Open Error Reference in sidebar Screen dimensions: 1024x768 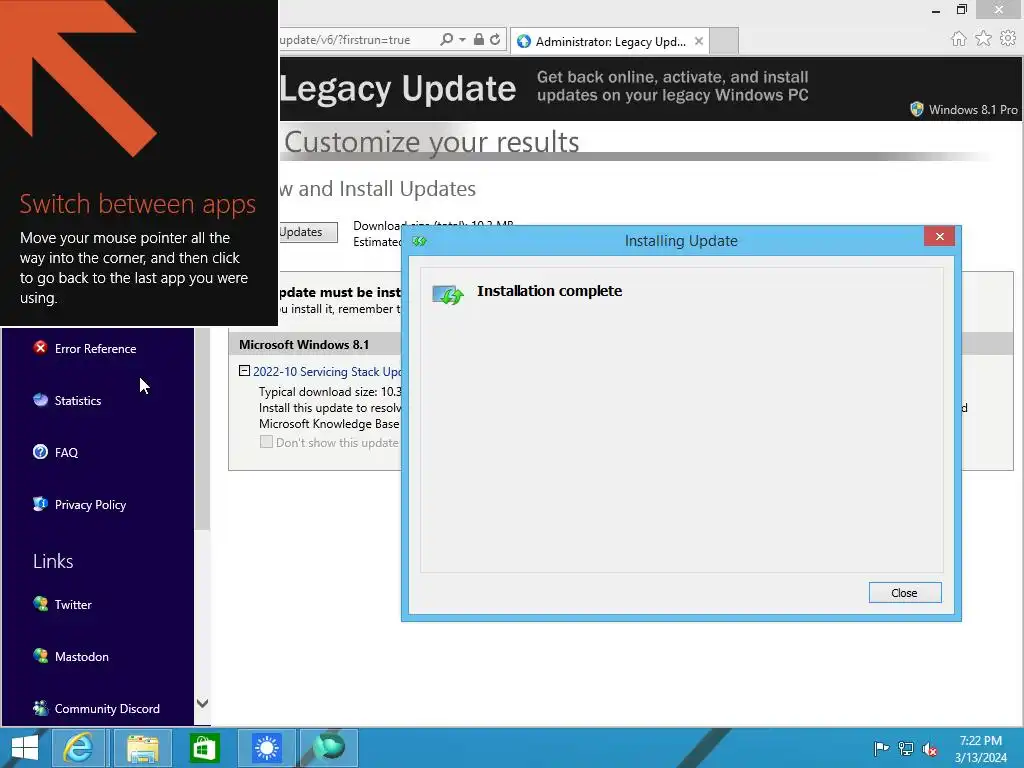pos(95,349)
